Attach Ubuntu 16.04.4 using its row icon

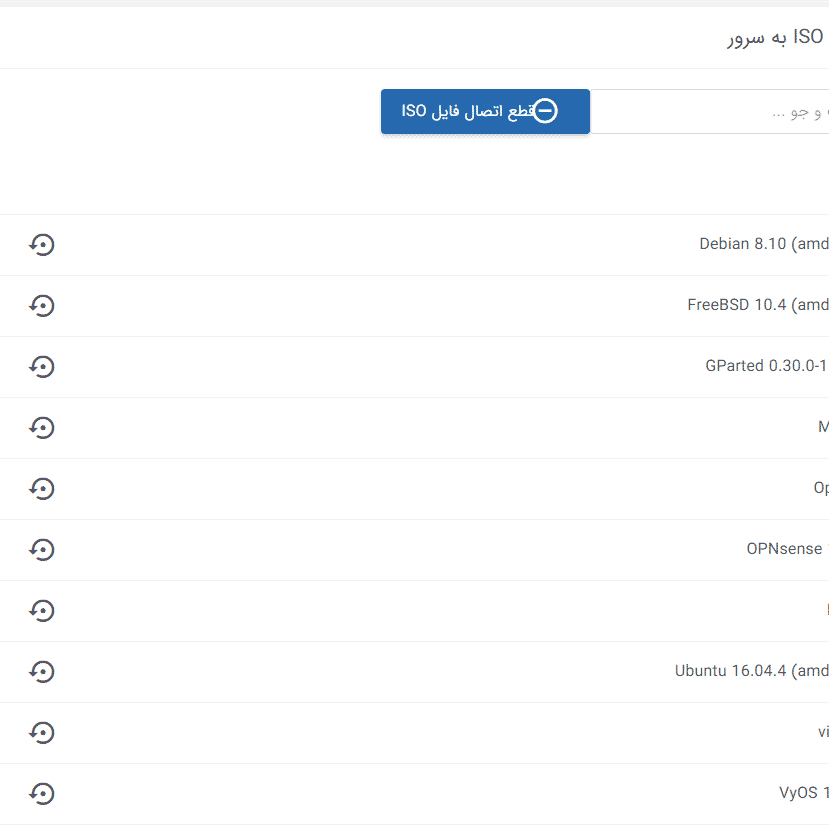click(x=41, y=672)
